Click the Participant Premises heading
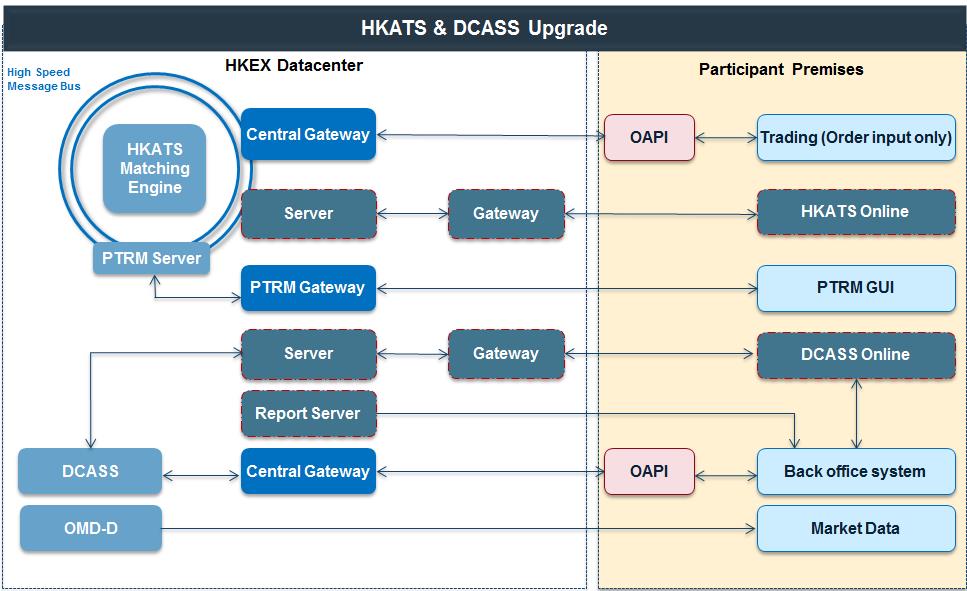The width and height of the screenshot is (967, 591). (781, 69)
